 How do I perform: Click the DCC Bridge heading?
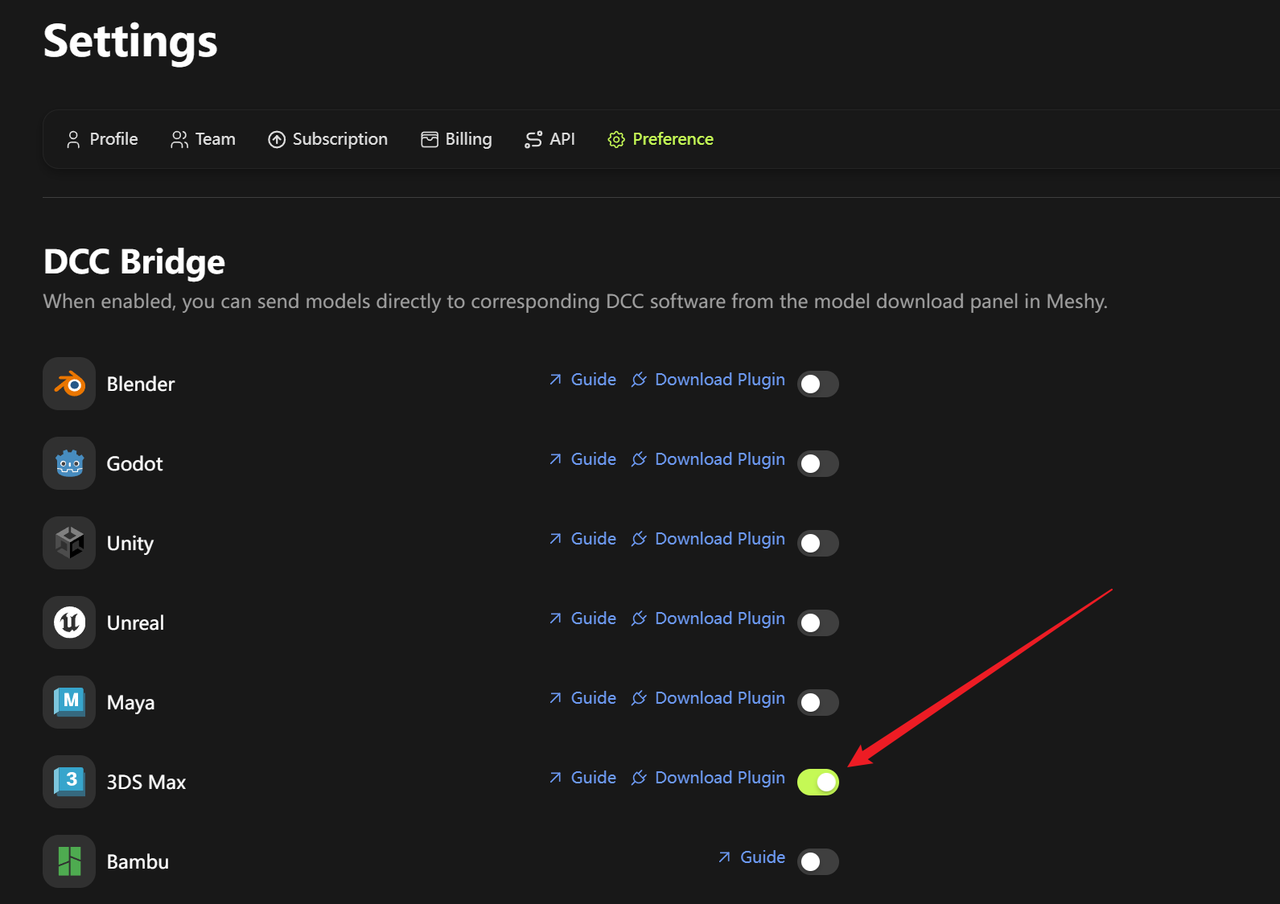tap(134, 262)
